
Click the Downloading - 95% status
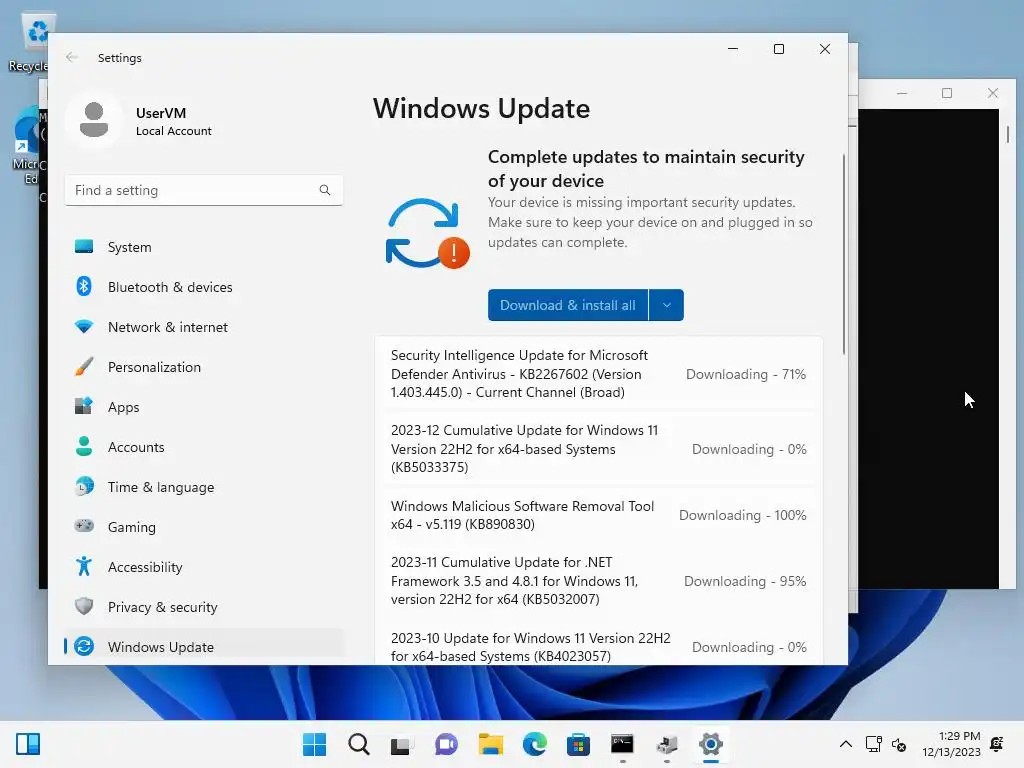point(745,581)
